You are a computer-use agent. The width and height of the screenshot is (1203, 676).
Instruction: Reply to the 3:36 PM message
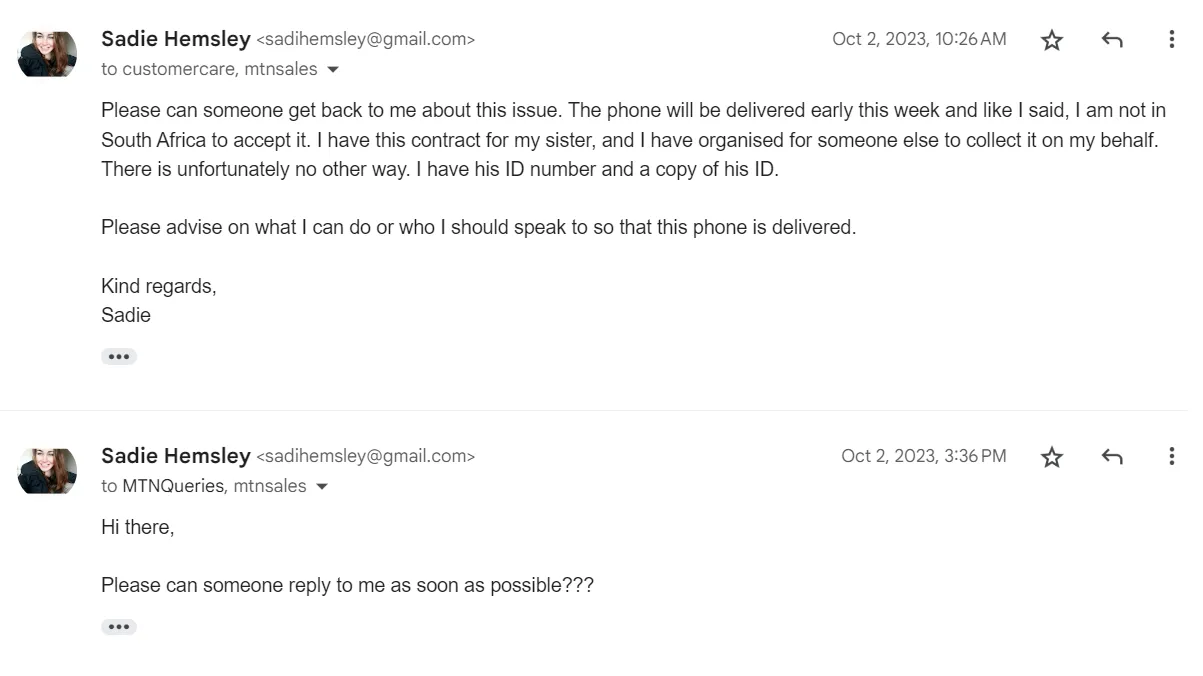[1111, 457]
